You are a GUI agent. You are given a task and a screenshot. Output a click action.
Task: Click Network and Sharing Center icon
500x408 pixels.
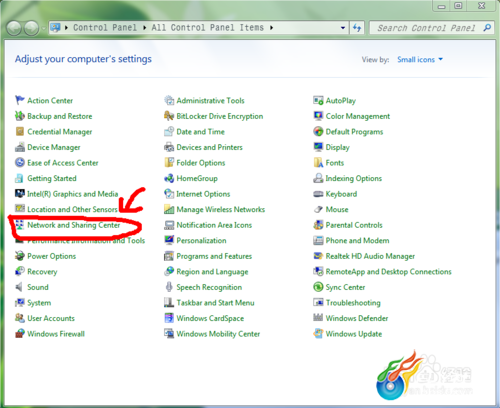pos(20,225)
